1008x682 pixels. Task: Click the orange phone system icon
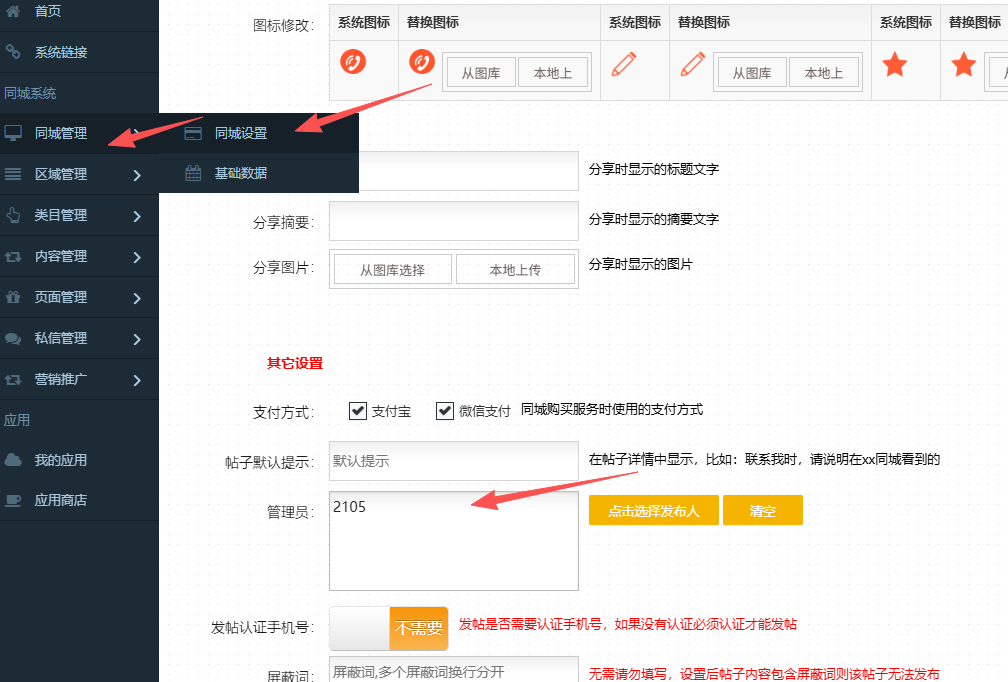(x=353, y=62)
